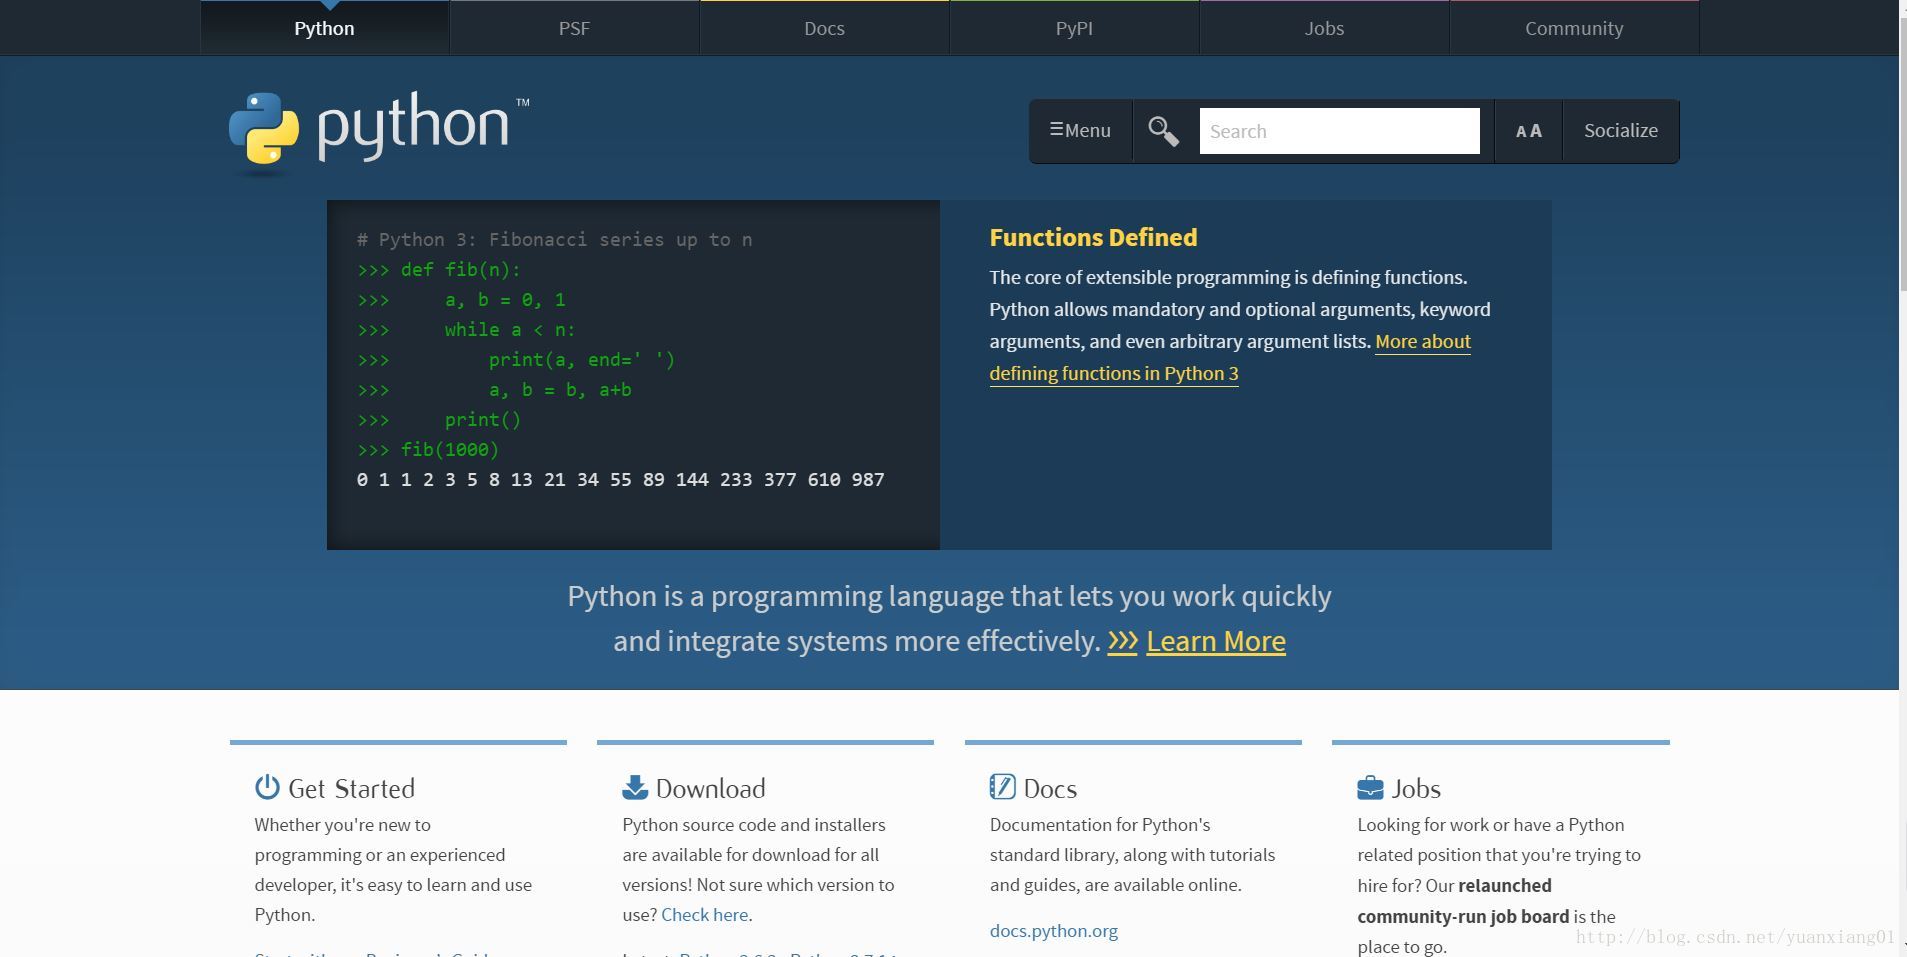The image size is (1907, 957).
Task: Click the Get Started heading
Action: click(351, 789)
